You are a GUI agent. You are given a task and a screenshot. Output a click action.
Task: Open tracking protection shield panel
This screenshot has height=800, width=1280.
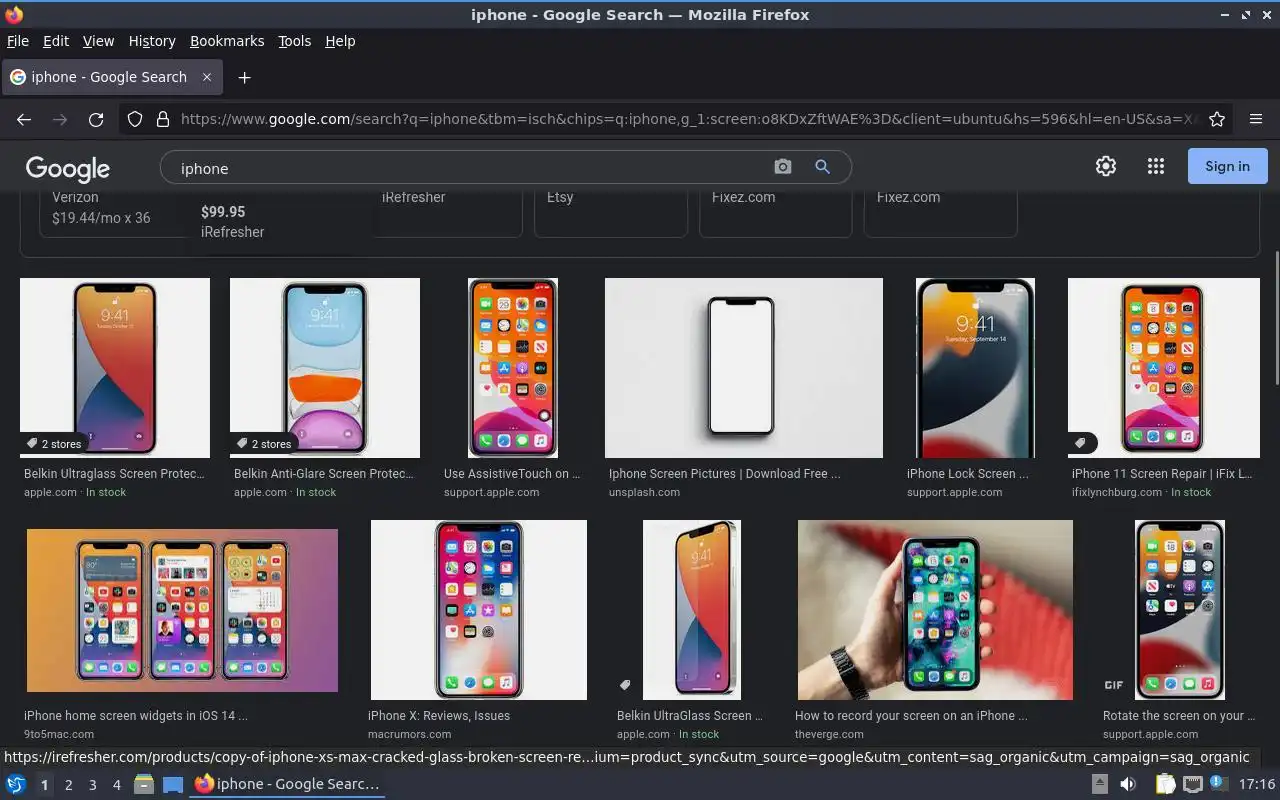135,119
